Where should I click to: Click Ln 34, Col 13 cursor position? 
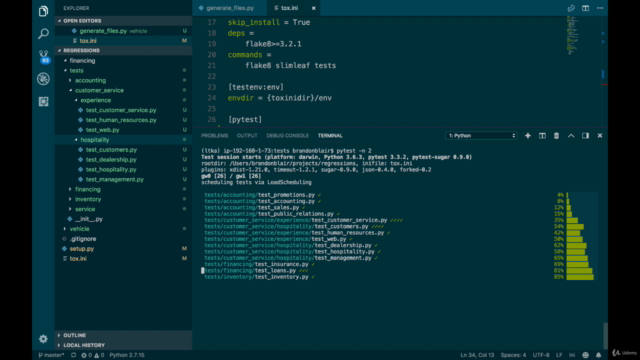coord(477,355)
